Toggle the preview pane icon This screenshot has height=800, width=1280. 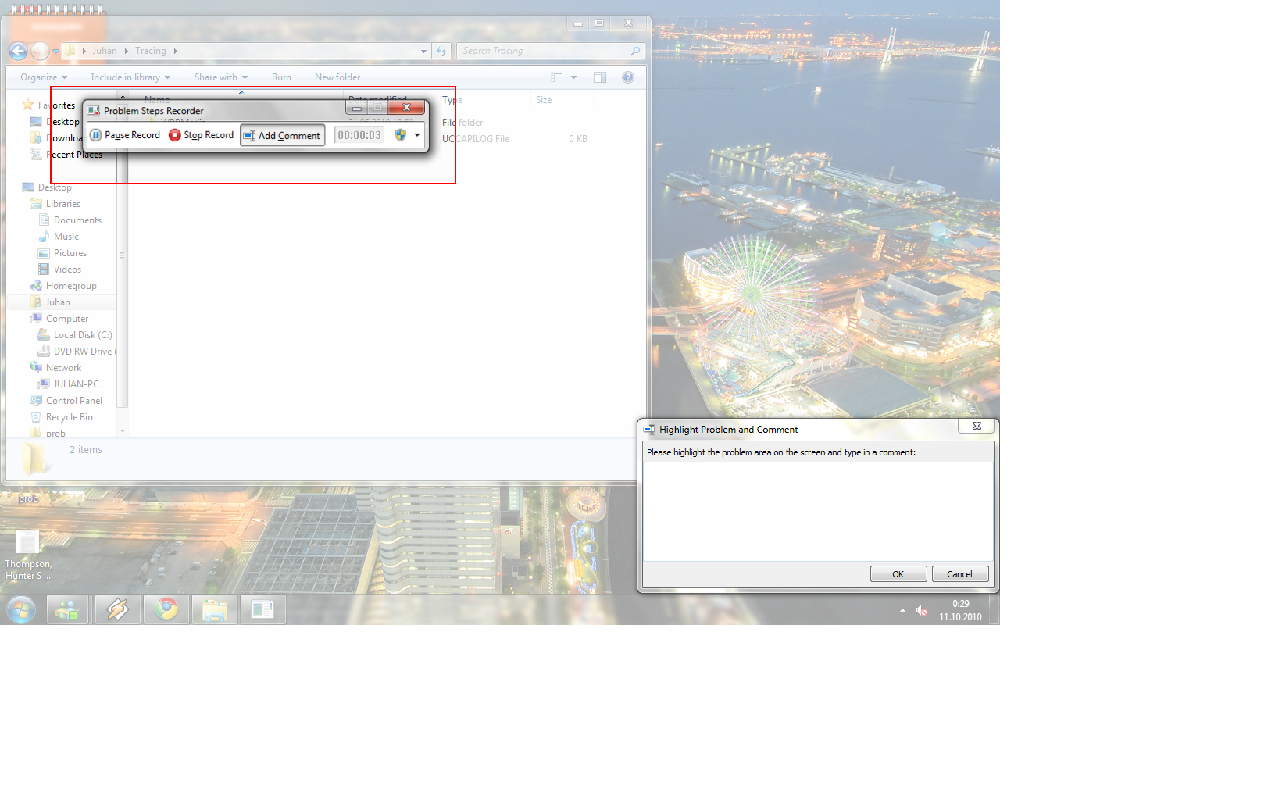(600, 77)
